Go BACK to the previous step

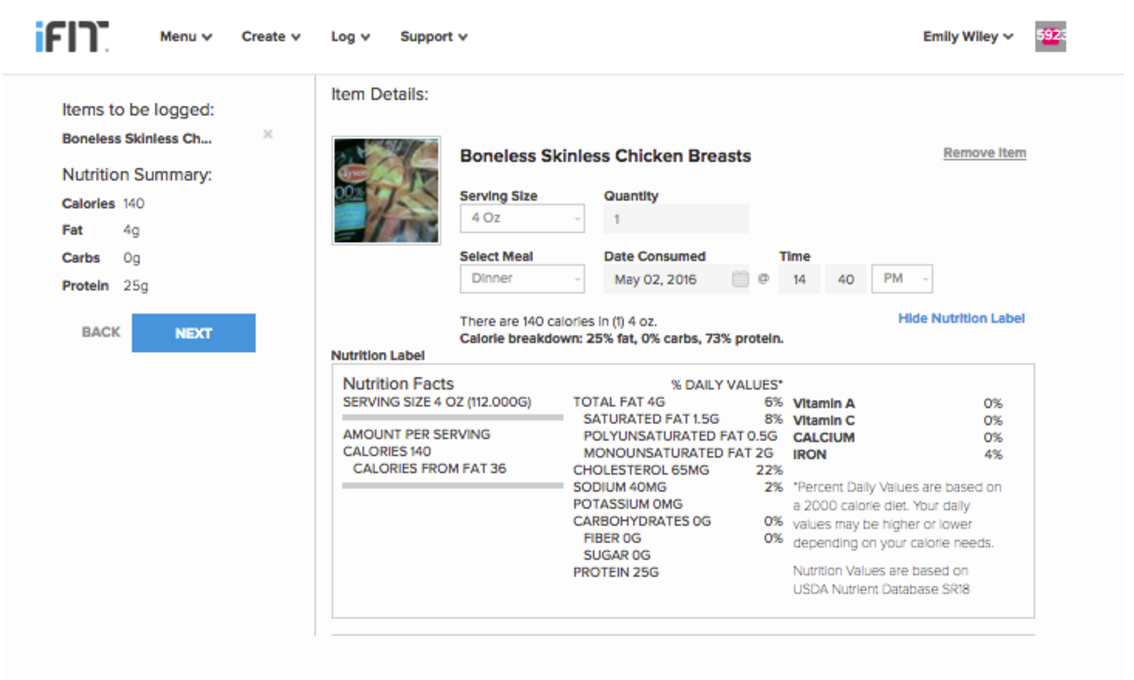coord(101,332)
